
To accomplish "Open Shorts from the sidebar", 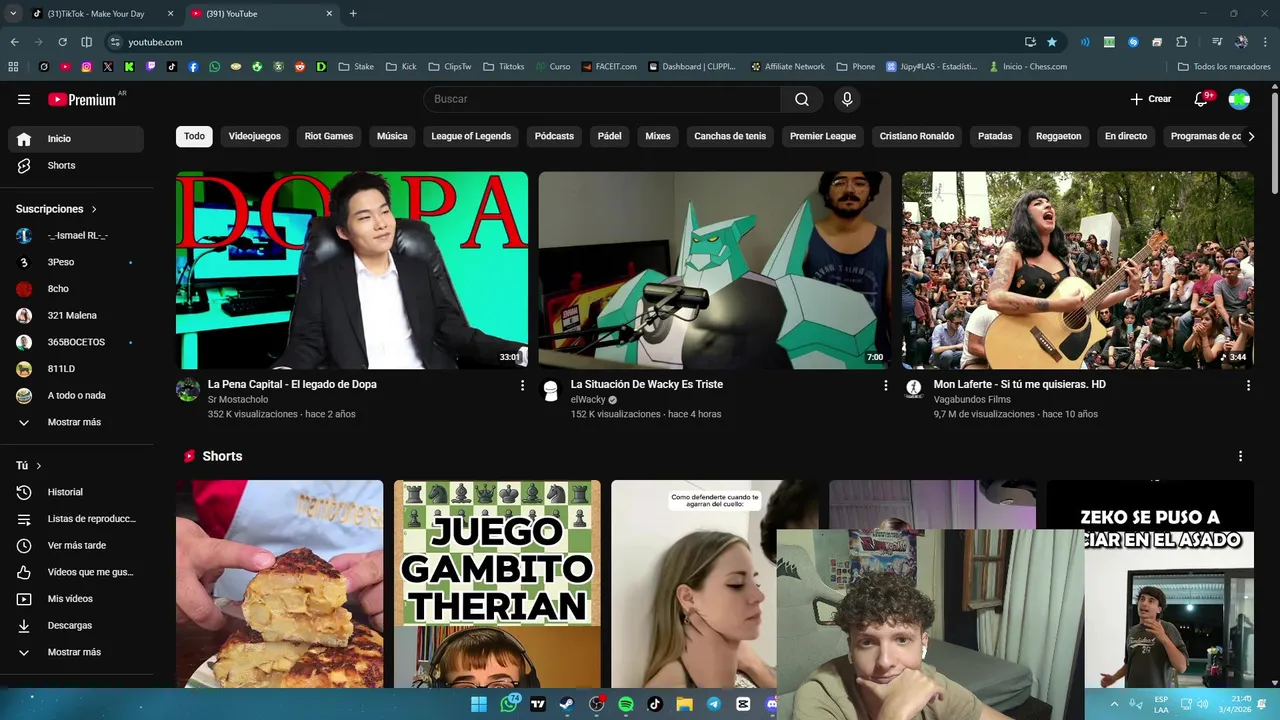I will (76, 165).
